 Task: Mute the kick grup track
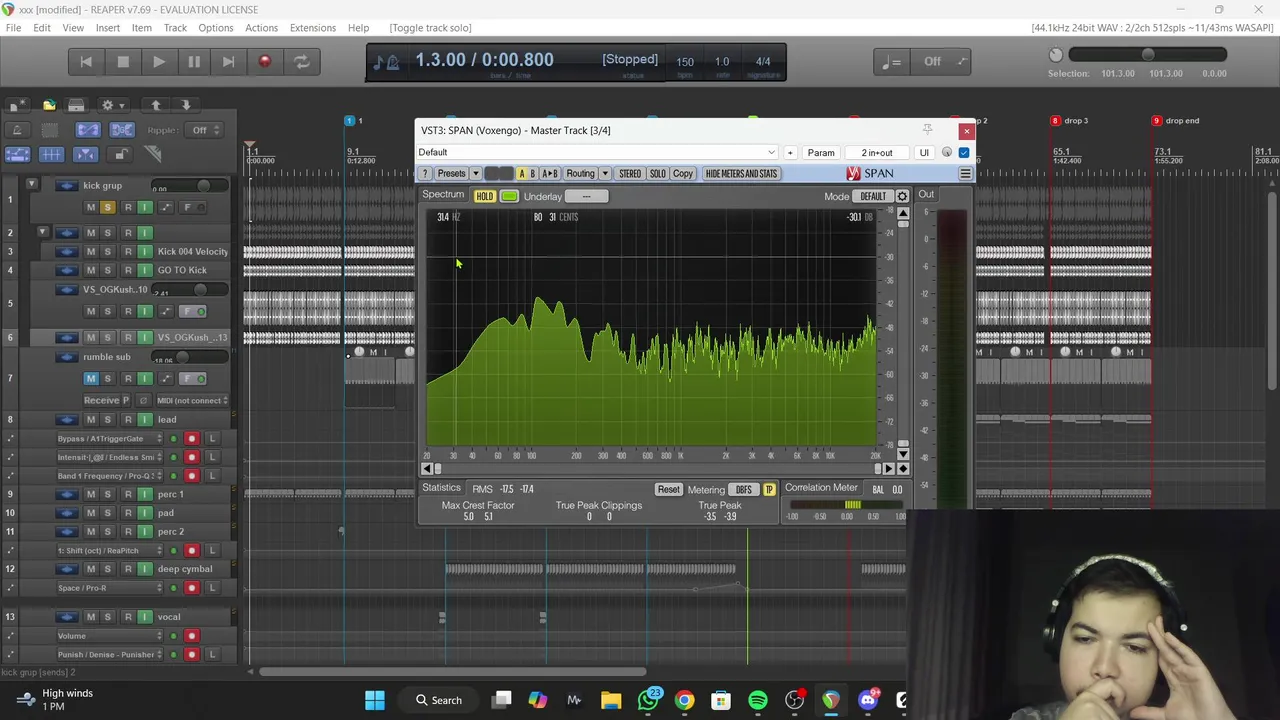[x=91, y=207]
